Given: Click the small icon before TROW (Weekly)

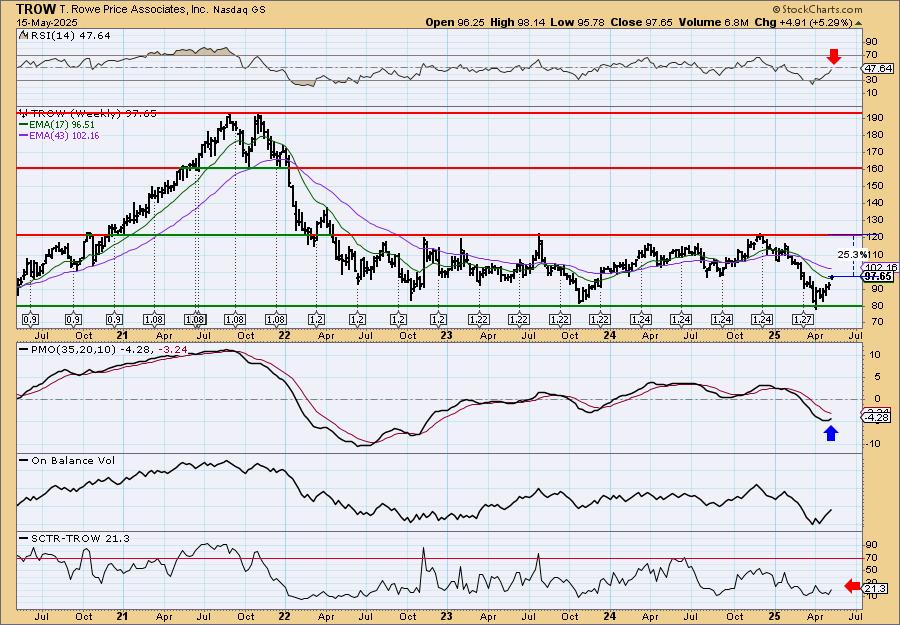Looking at the screenshot, I should 24,114.
